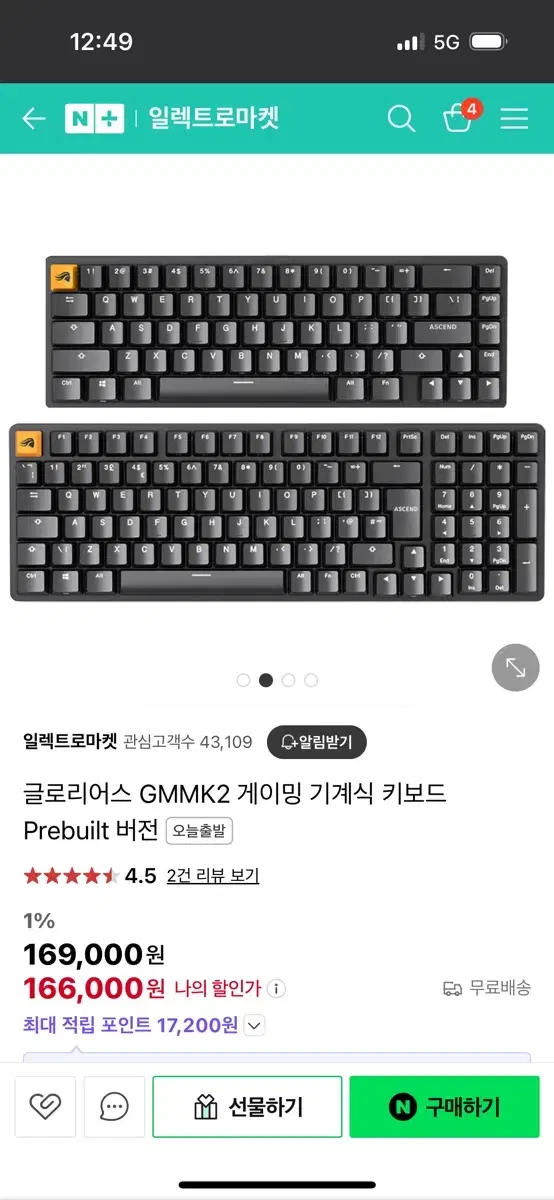Screen dimensions: 554x1200
Task: Open search with the magnifier icon
Action: click(x=401, y=119)
